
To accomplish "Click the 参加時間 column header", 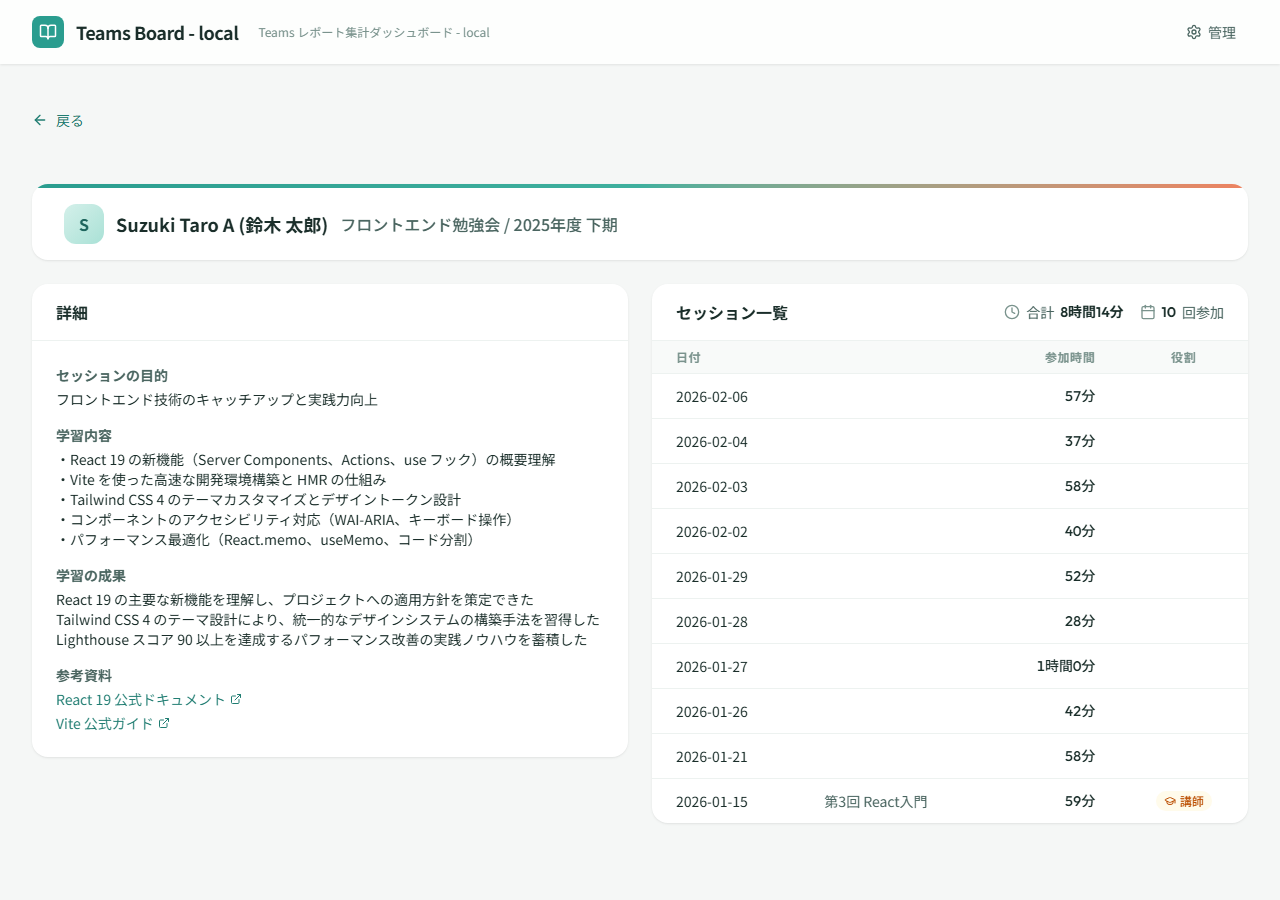I will point(1069,357).
